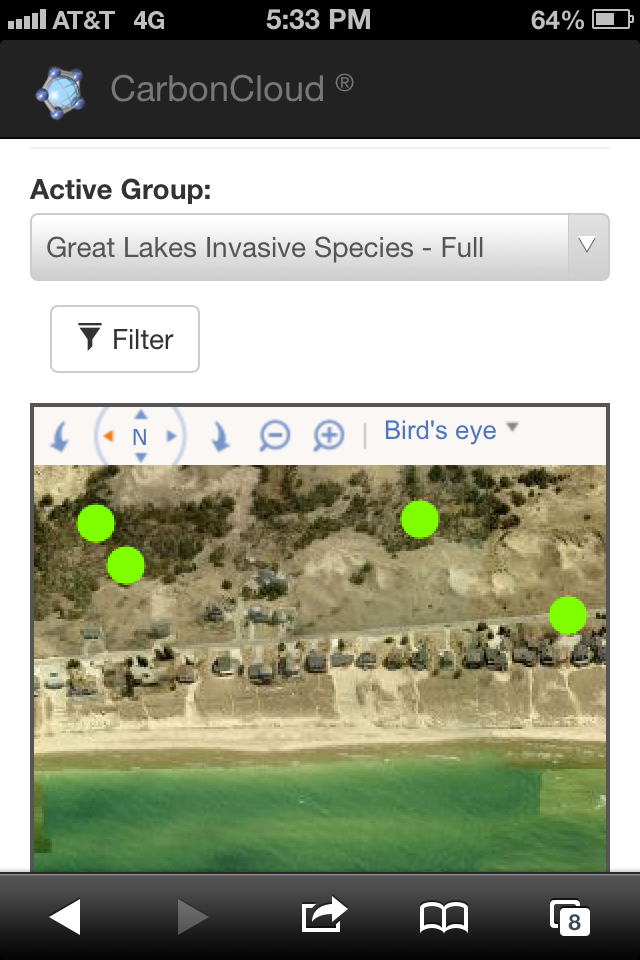Pan map south using compass down arrow
The width and height of the screenshot is (640, 960).
pos(140,458)
